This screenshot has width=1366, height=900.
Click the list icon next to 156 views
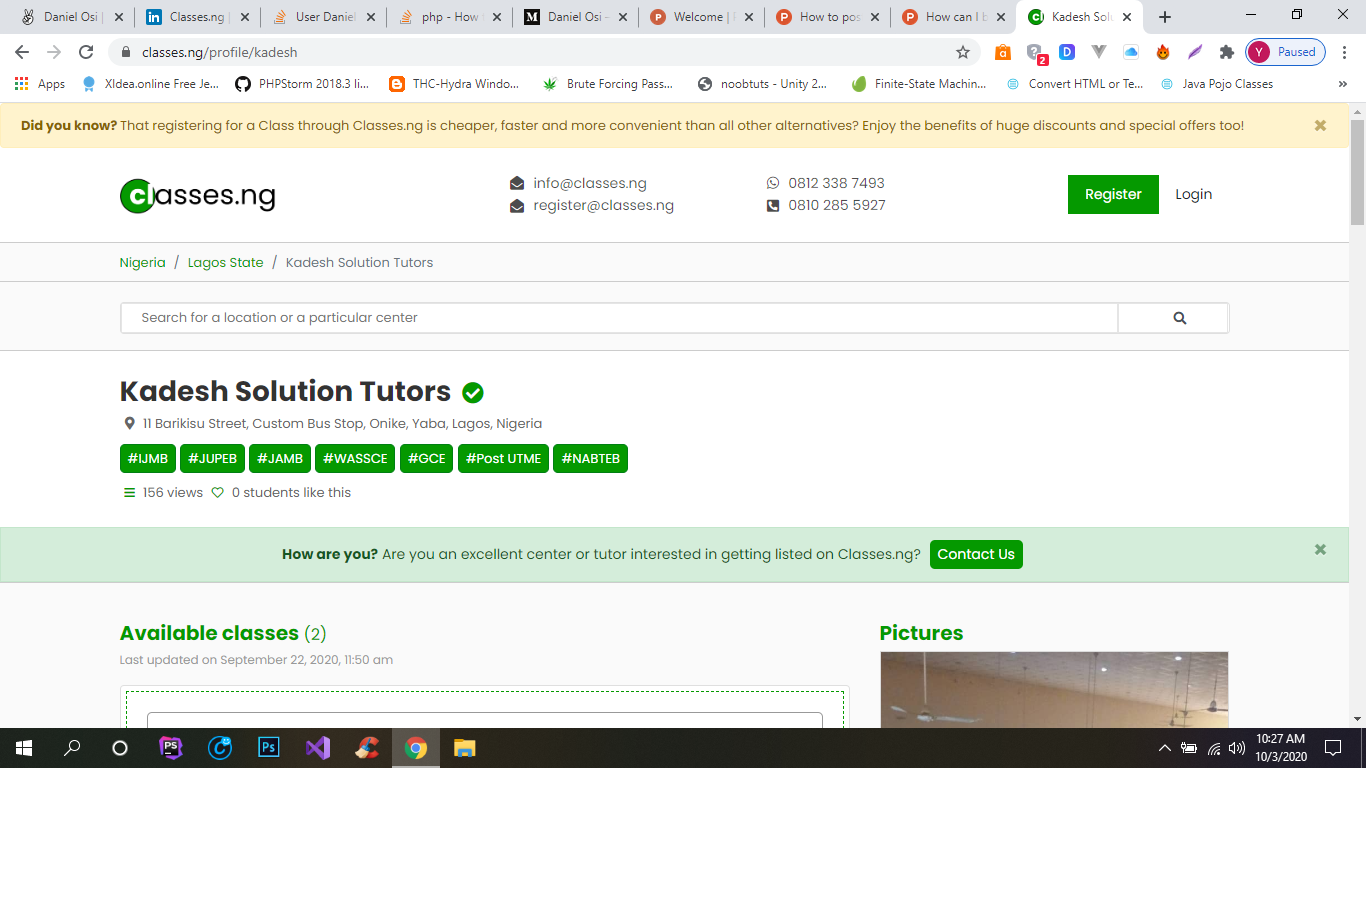pos(128,492)
